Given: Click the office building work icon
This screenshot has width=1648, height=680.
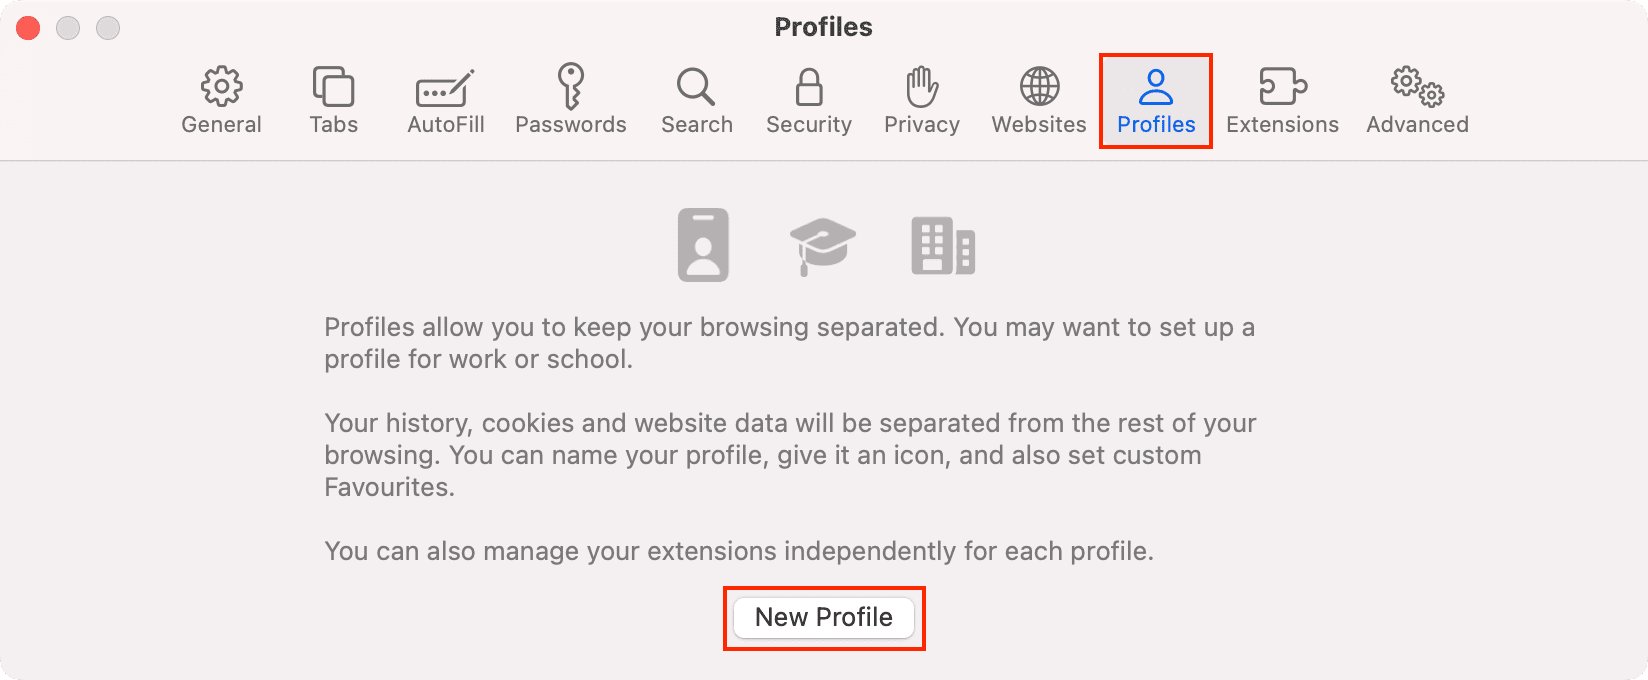Looking at the screenshot, I should [942, 246].
